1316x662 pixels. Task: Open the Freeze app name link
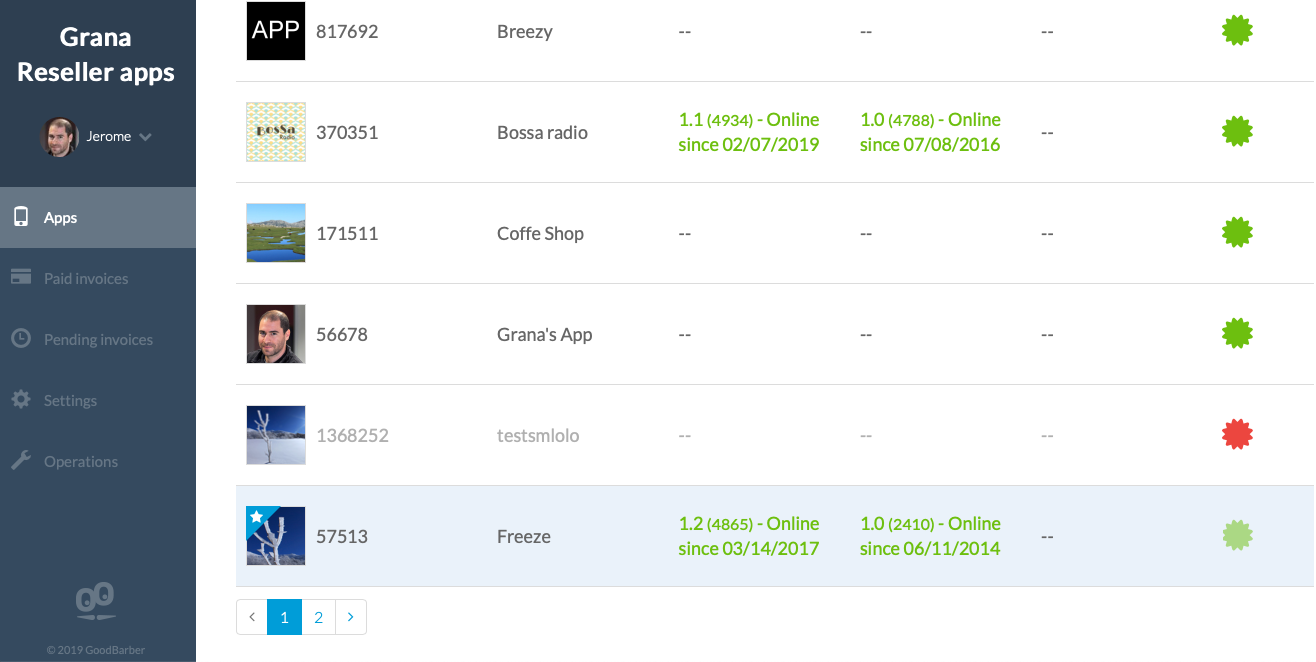click(x=524, y=536)
